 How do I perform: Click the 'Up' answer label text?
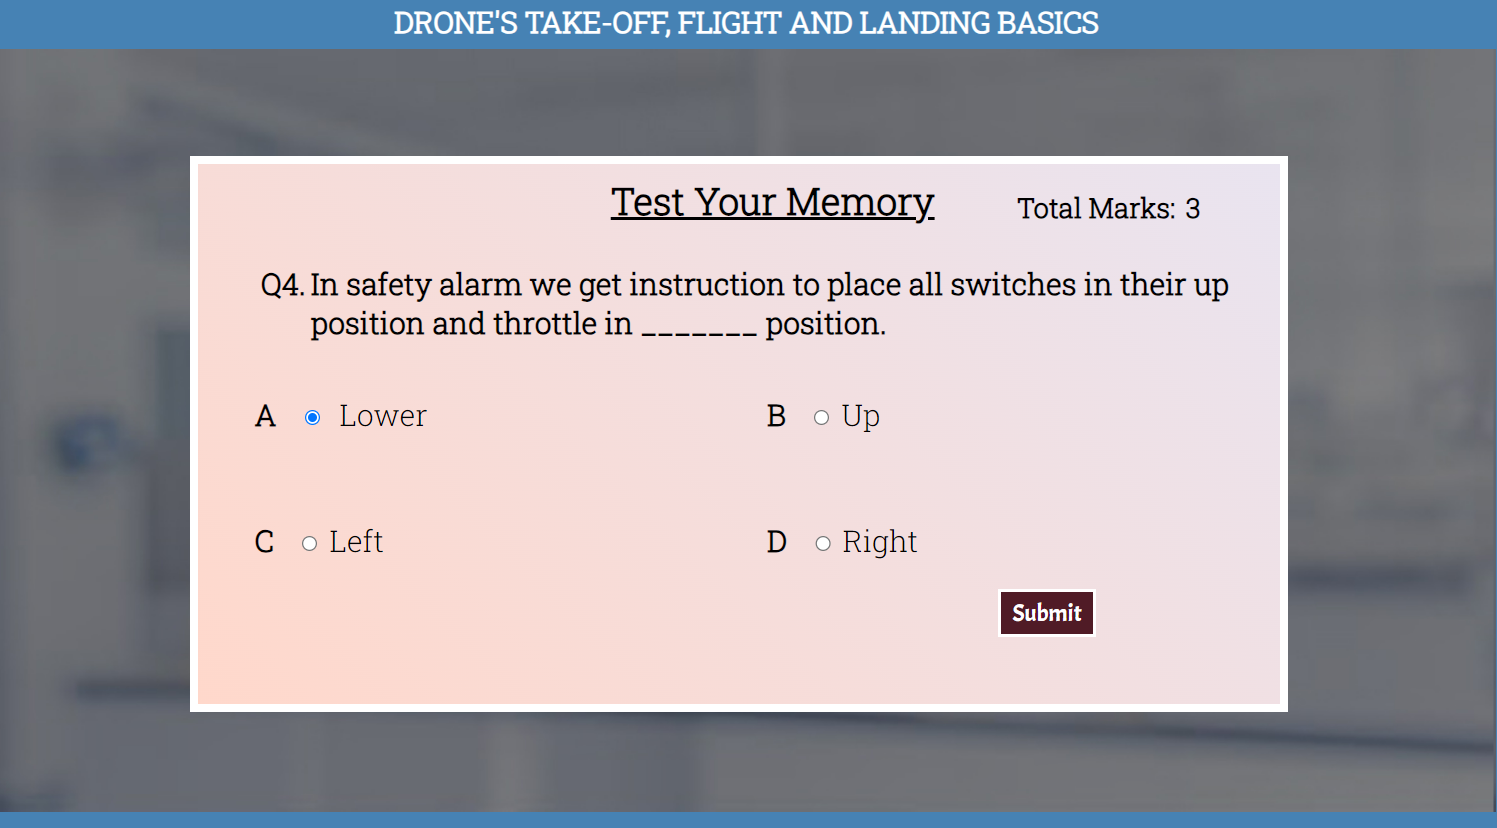point(860,416)
